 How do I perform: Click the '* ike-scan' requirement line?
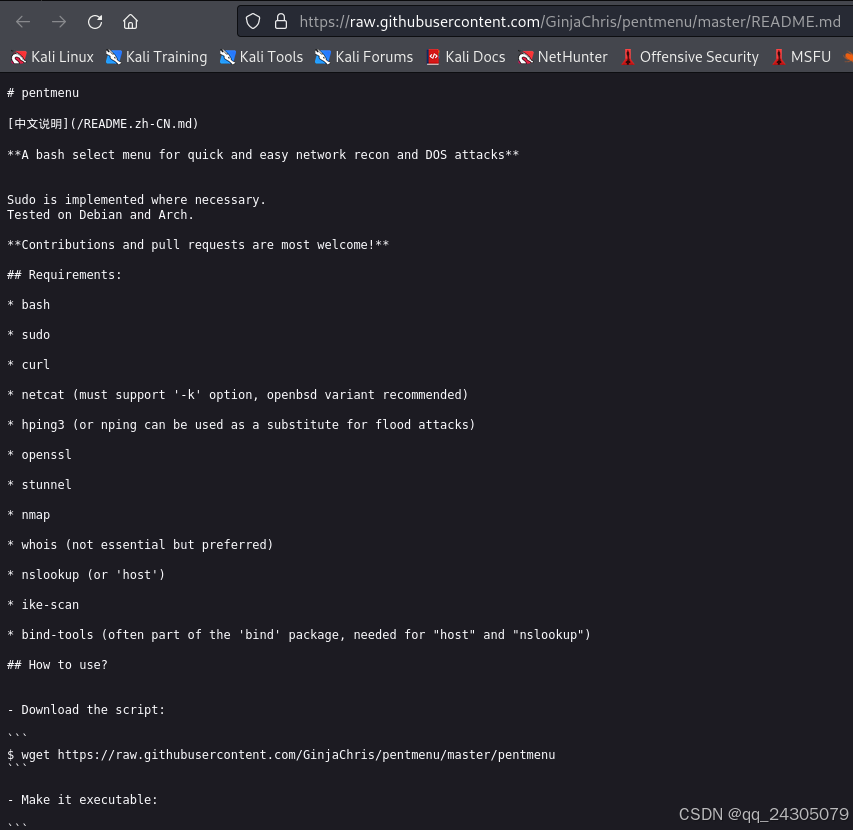[x=43, y=605]
